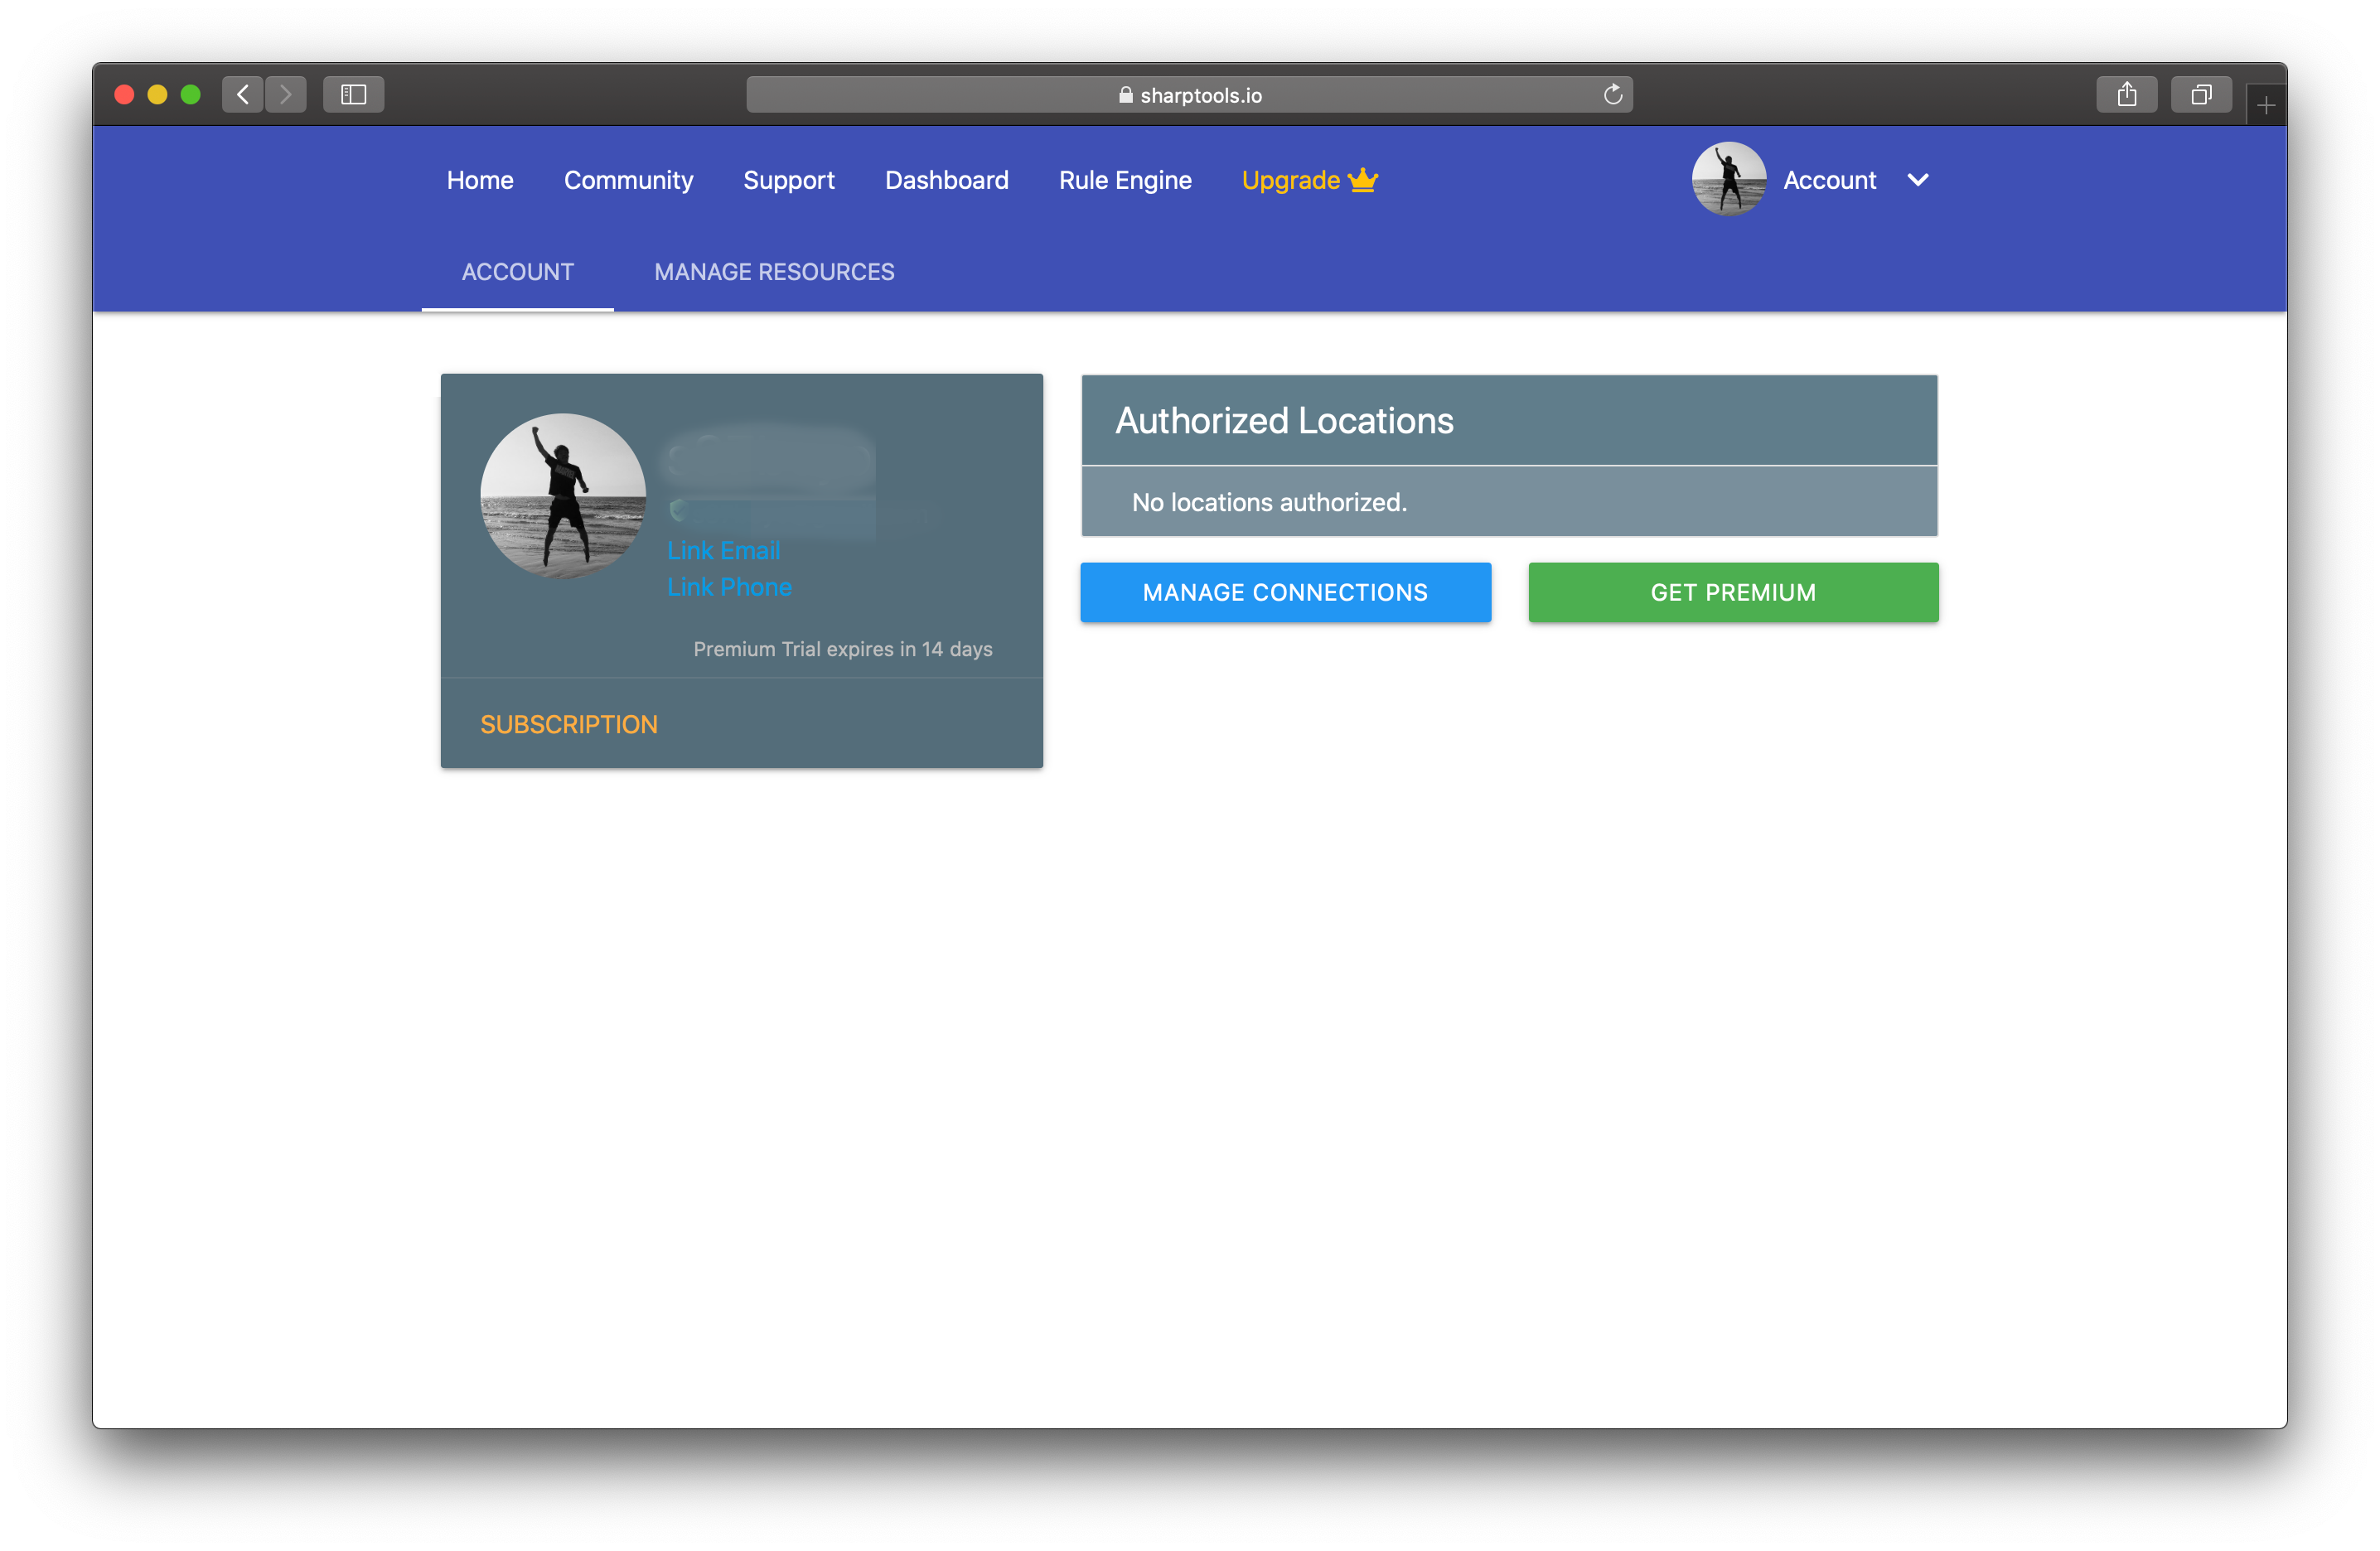
Task: Select the Account tab
Action: [x=517, y=272]
